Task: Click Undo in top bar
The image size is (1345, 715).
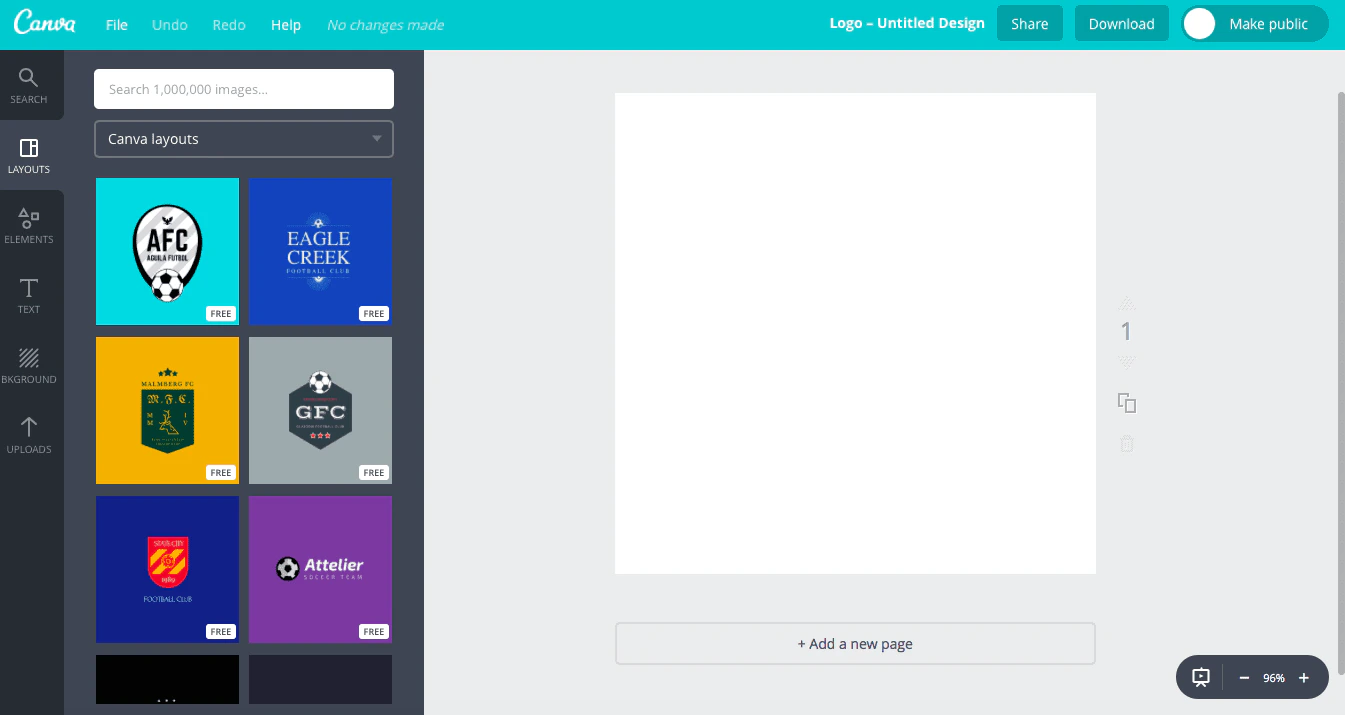Action: pyautogui.click(x=170, y=25)
